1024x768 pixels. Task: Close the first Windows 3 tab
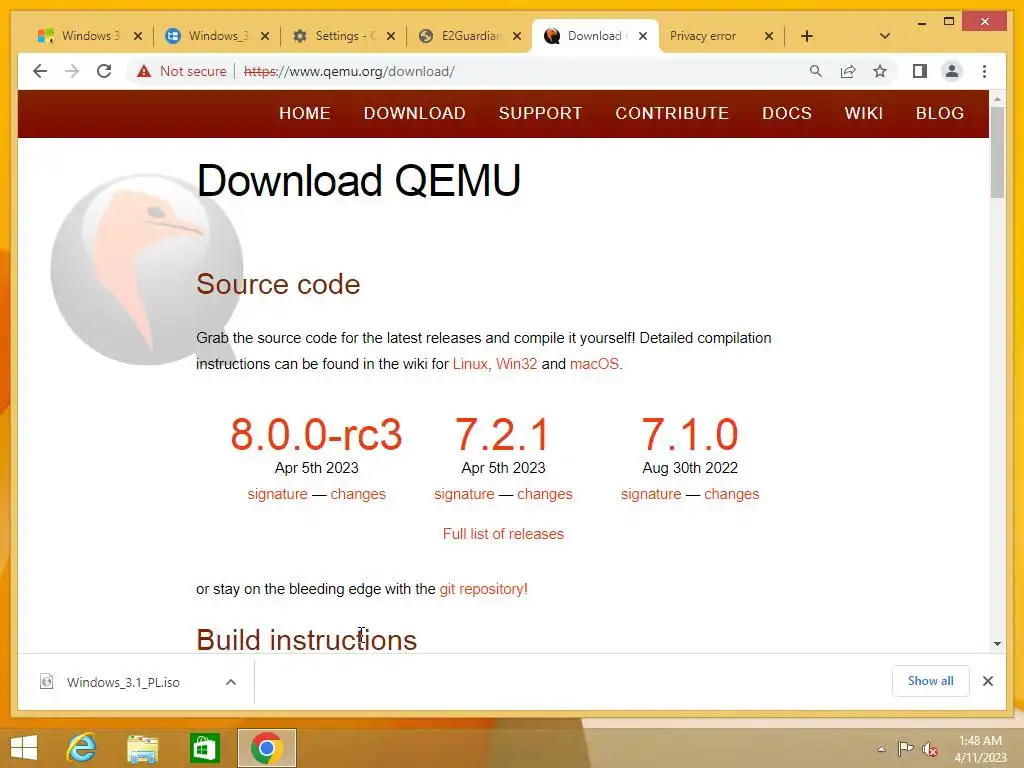pyautogui.click(x=137, y=36)
